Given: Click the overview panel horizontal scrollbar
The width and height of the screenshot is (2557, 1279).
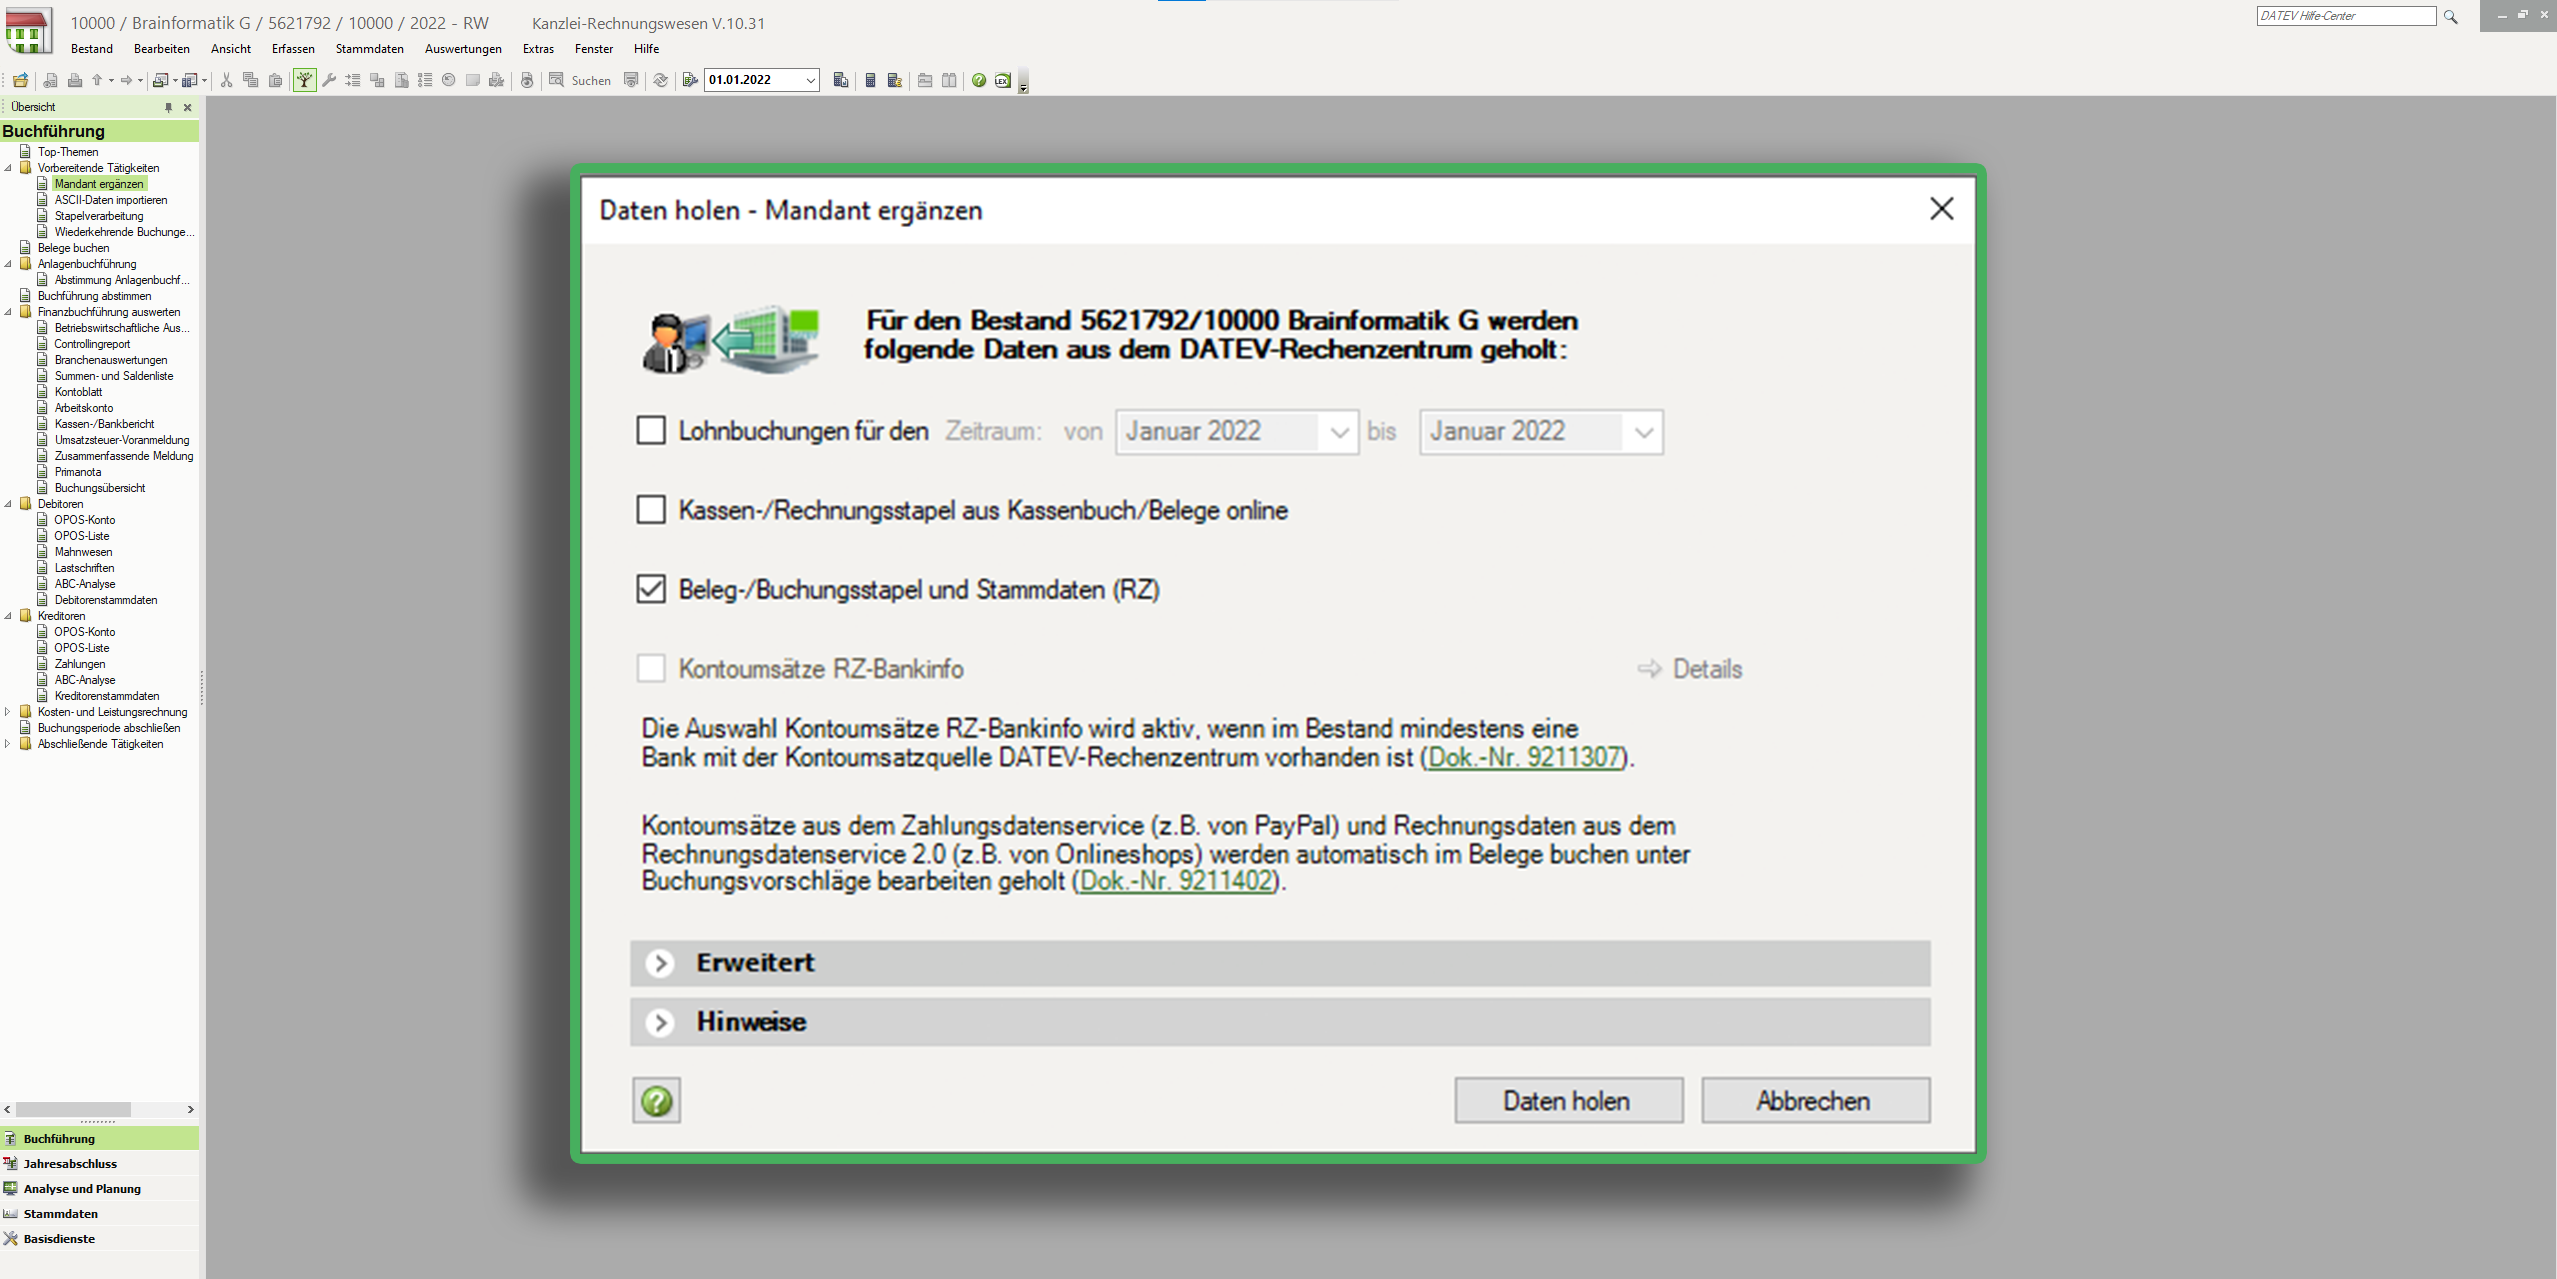Looking at the screenshot, I should (73, 1109).
